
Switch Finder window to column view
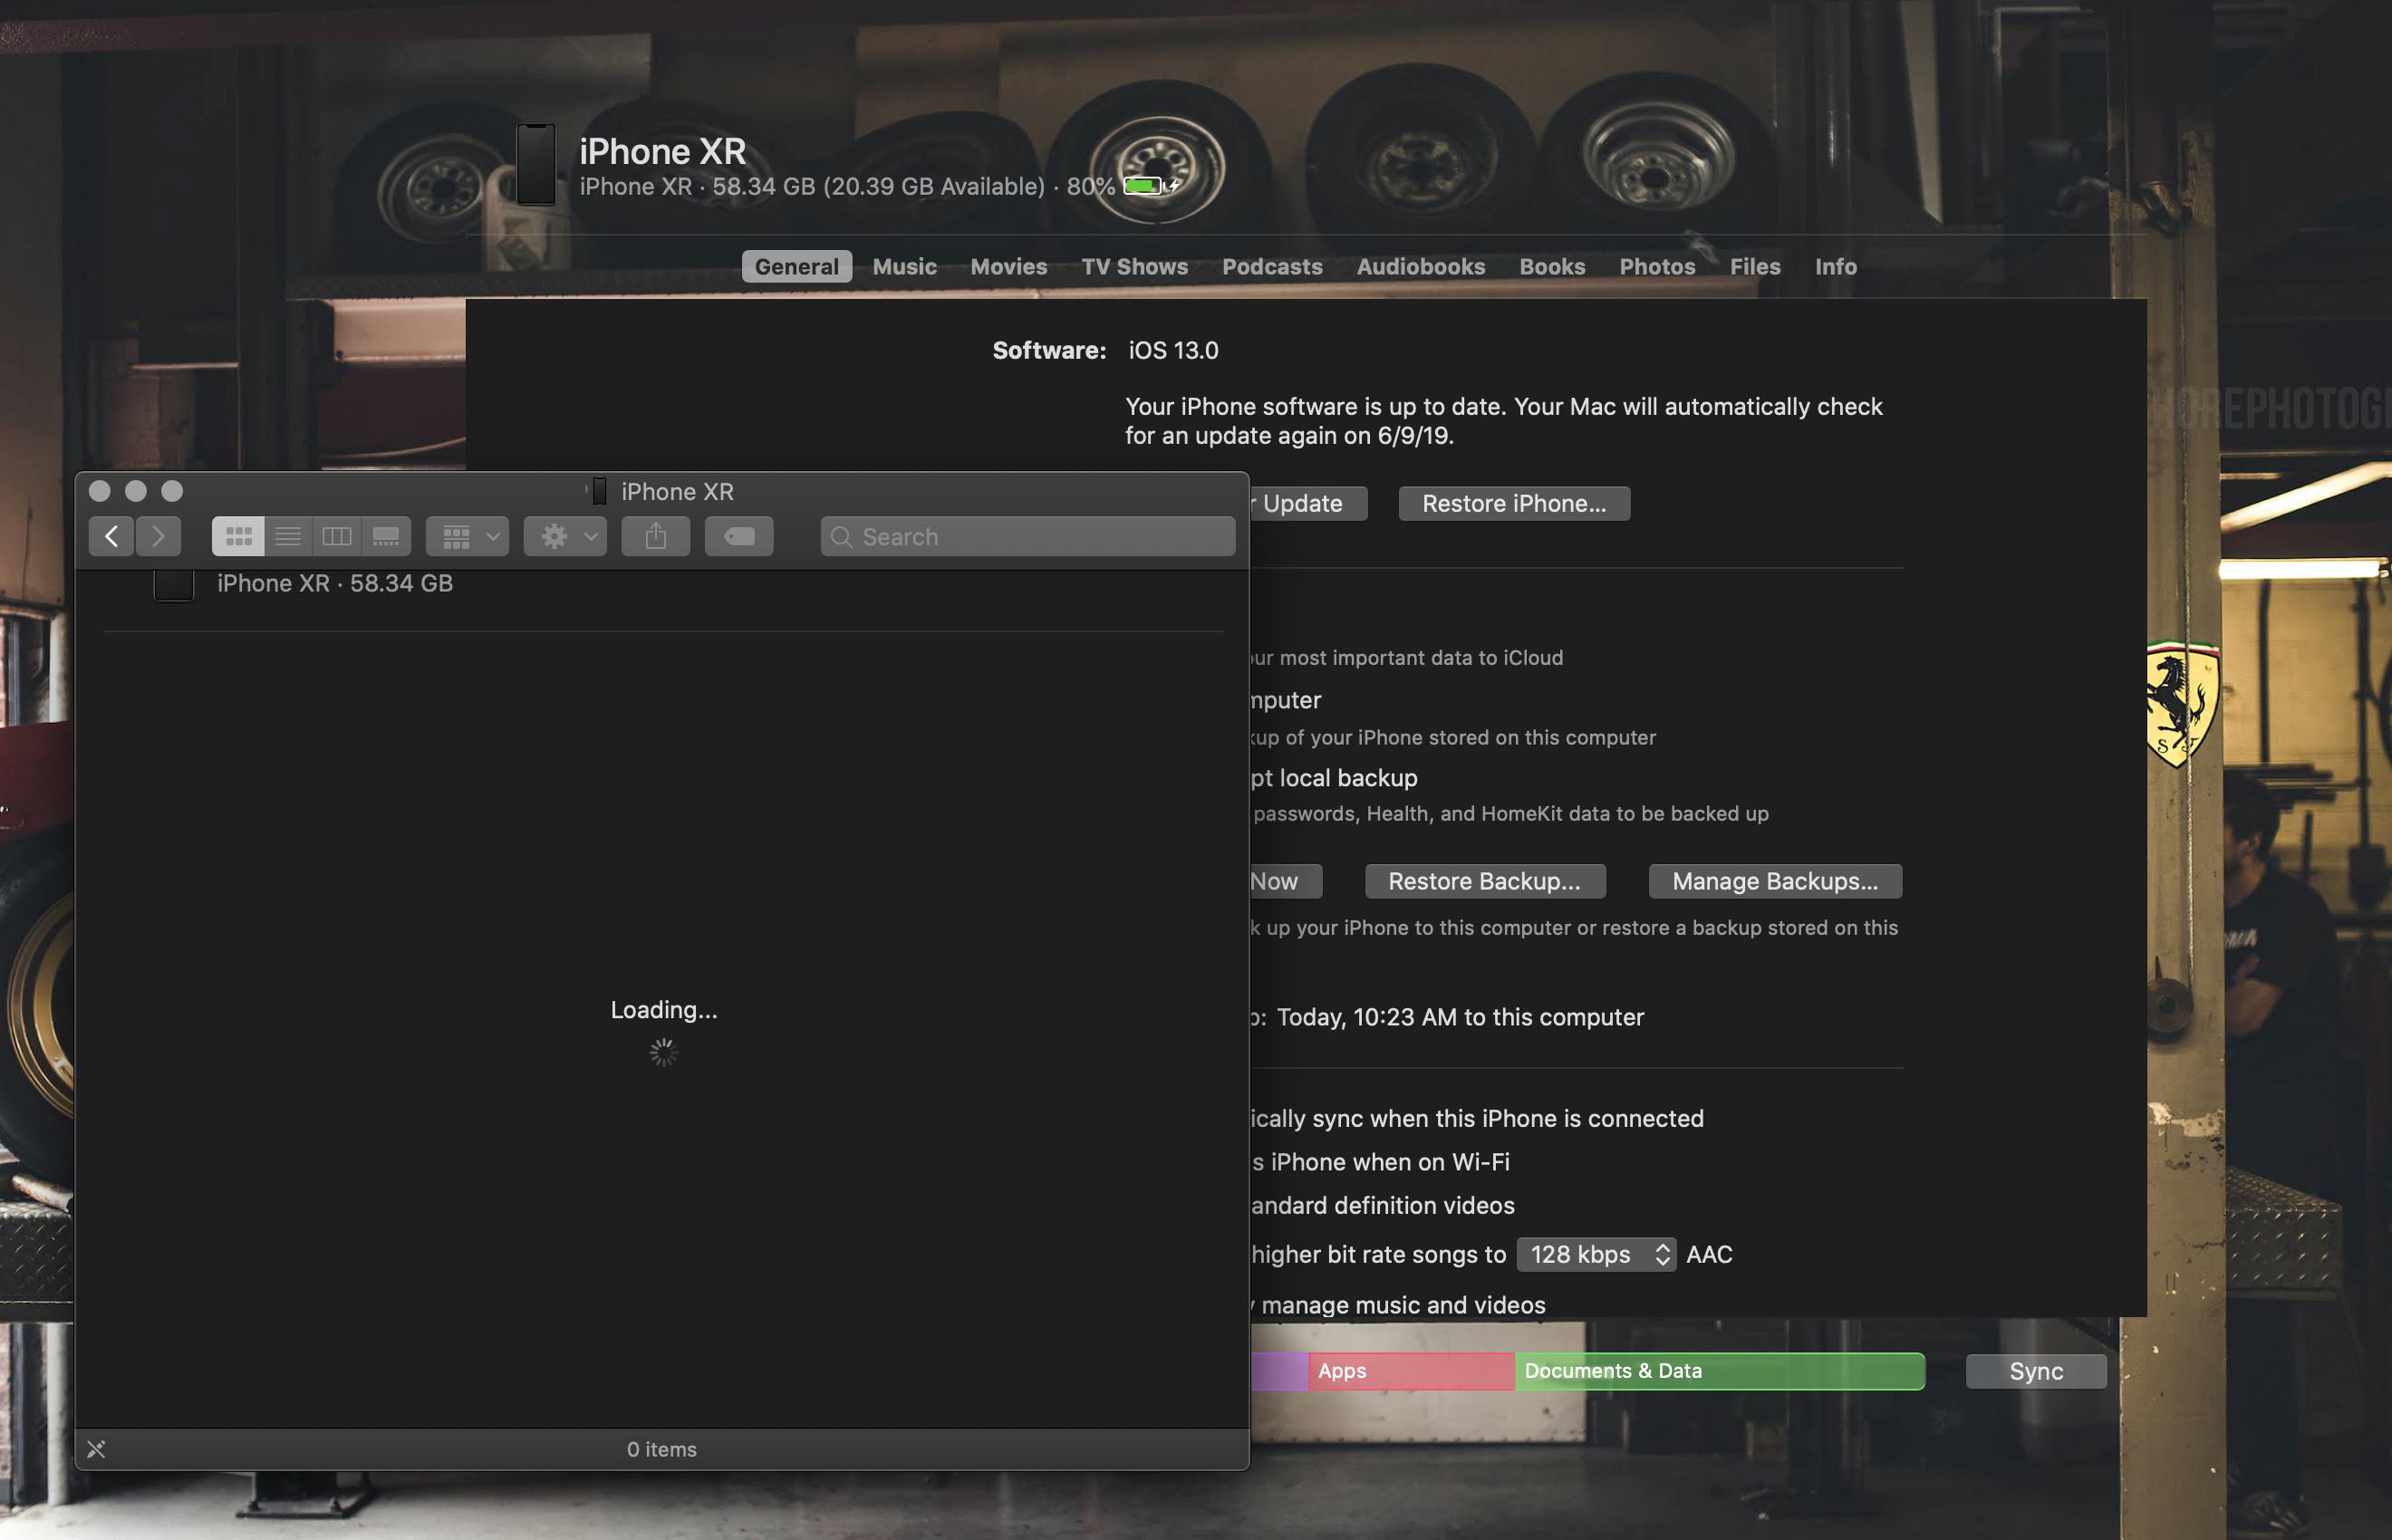(x=337, y=537)
